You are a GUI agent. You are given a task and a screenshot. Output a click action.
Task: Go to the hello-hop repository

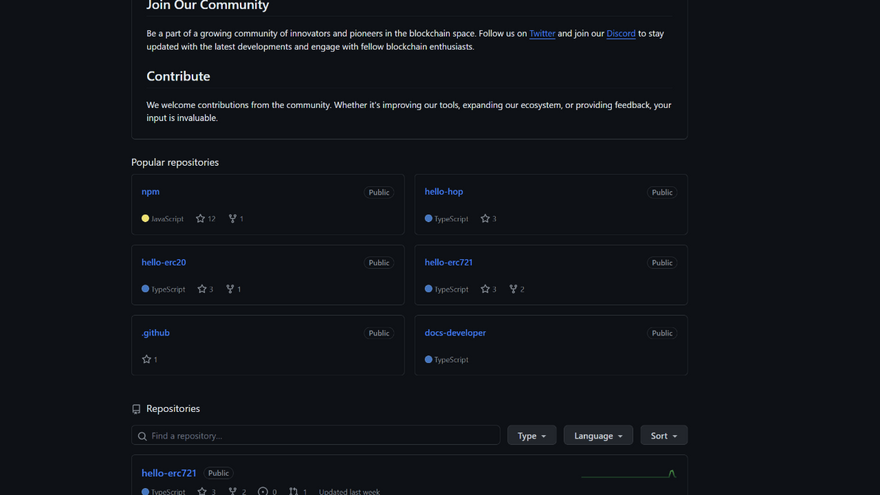click(443, 192)
